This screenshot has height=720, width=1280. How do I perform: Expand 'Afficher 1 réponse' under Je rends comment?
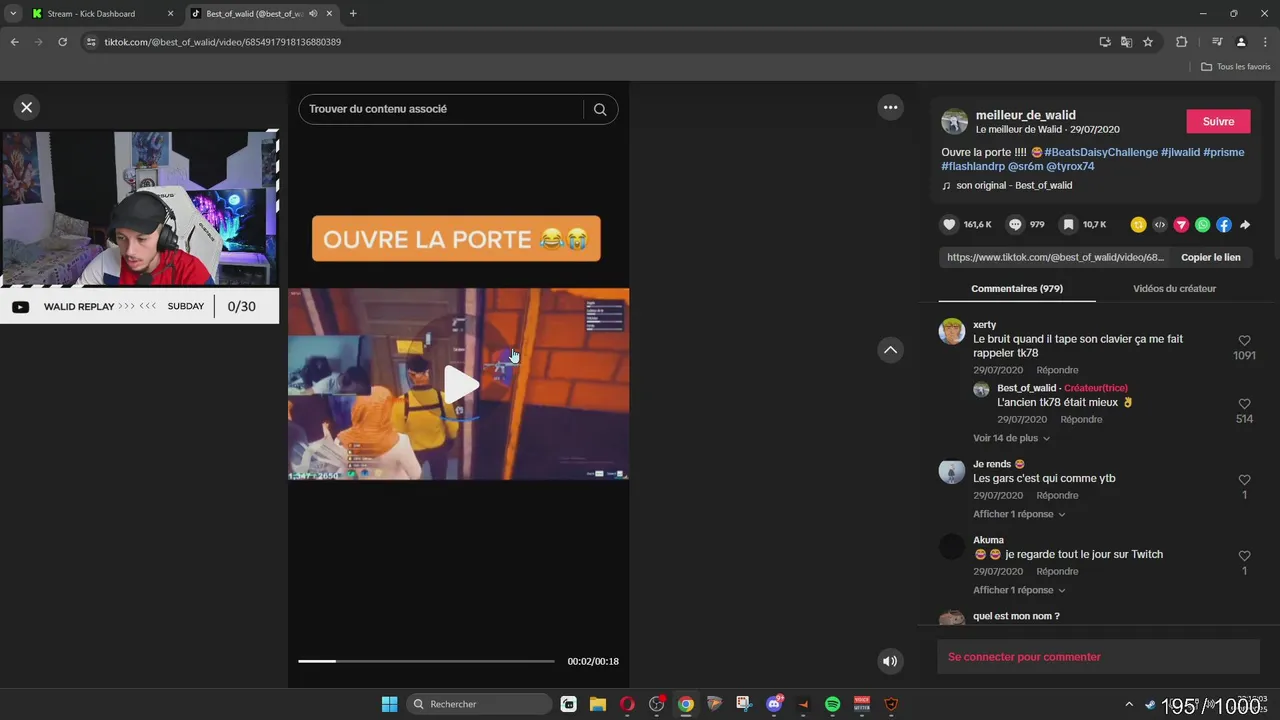tap(1019, 514)
